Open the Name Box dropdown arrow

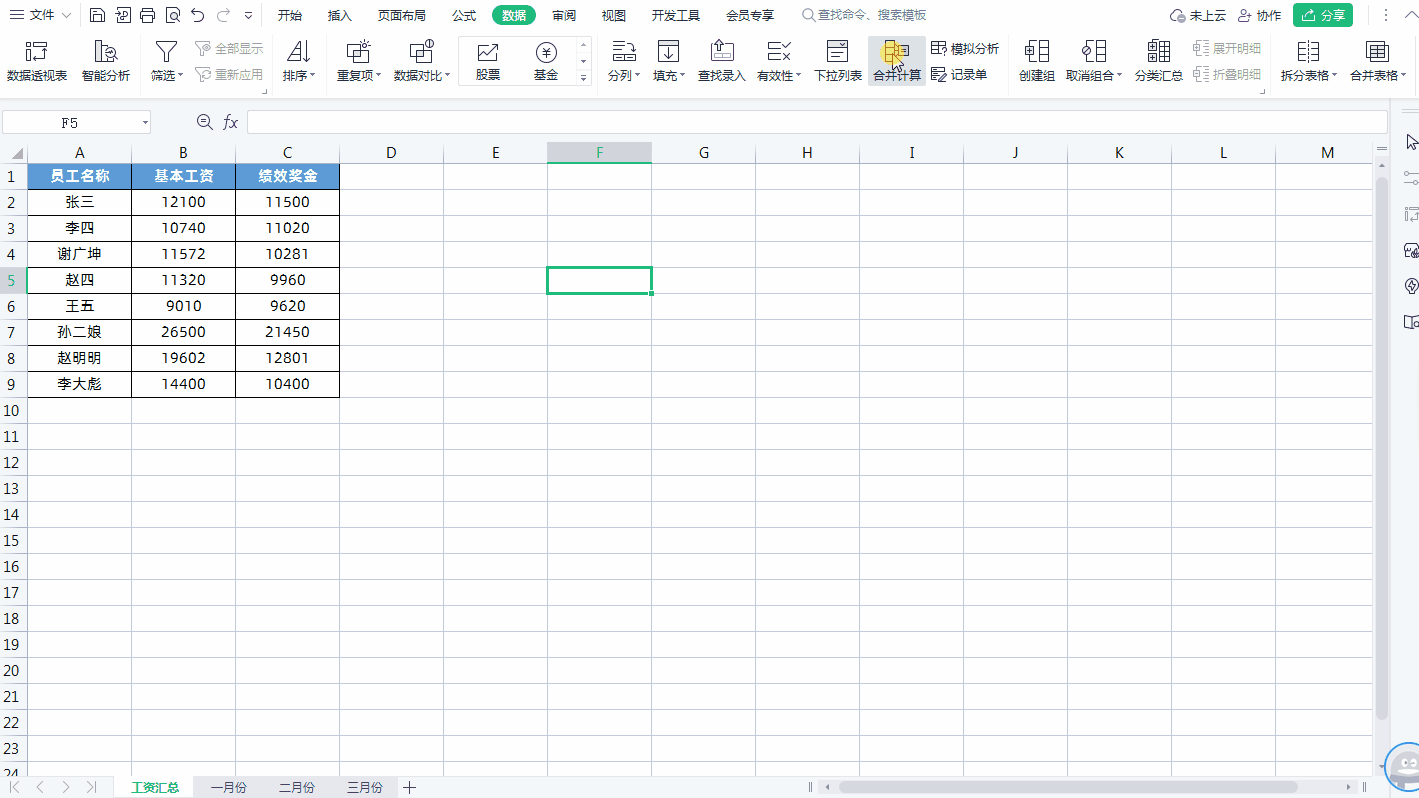(x=145, y=122)
